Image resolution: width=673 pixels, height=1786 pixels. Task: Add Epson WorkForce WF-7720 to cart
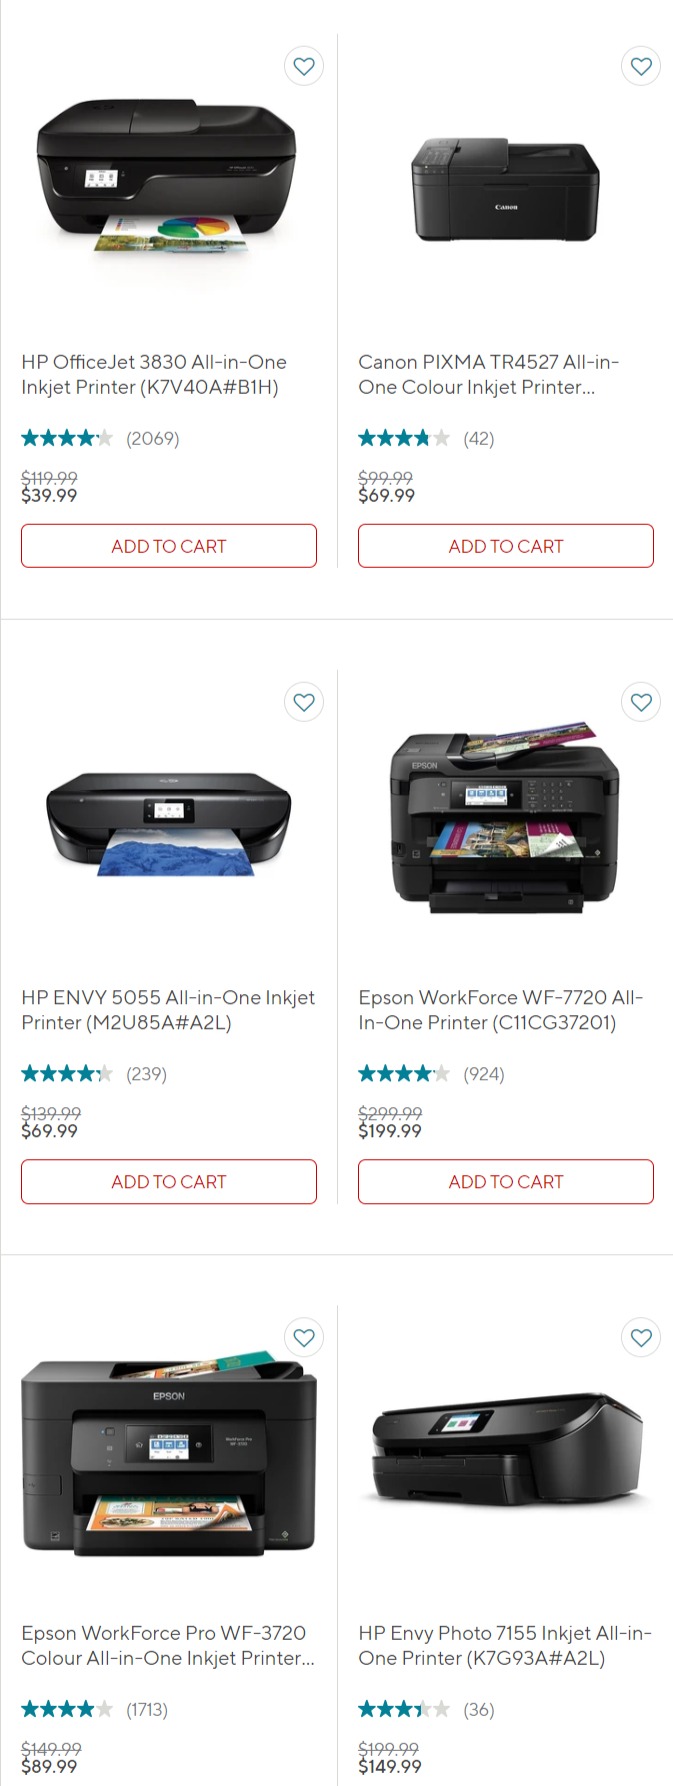pos(506,1181)
